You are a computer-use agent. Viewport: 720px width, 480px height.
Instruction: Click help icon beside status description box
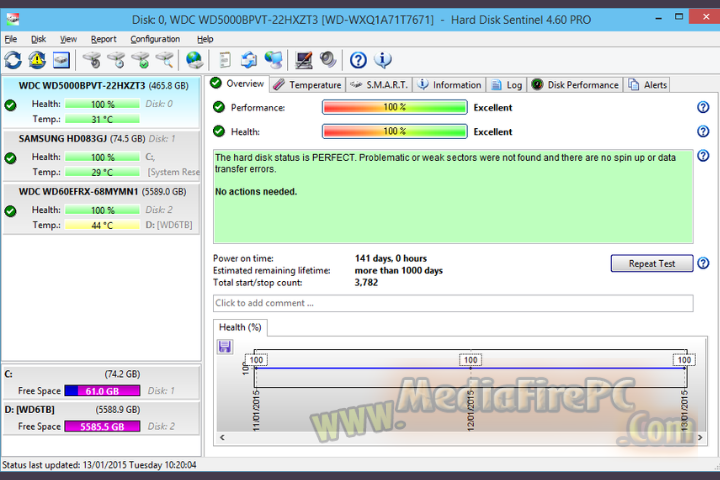pyautogui.click(x=703, y=156)
